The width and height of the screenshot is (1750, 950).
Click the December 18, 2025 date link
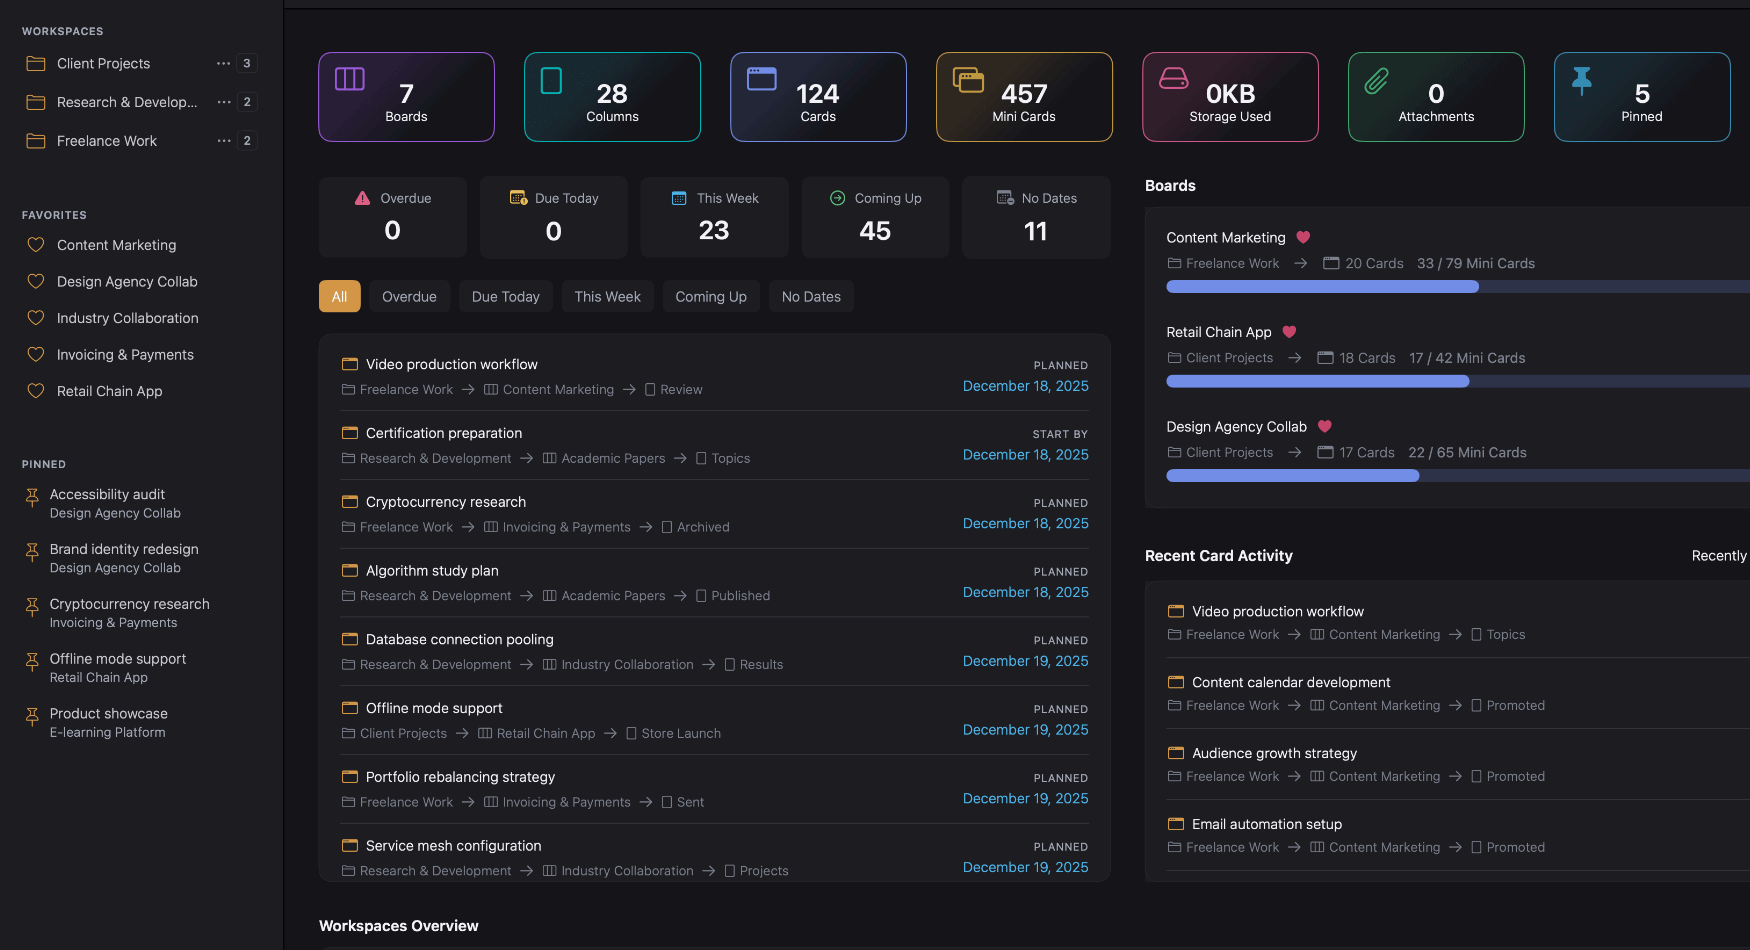(x=1026, y=386)
